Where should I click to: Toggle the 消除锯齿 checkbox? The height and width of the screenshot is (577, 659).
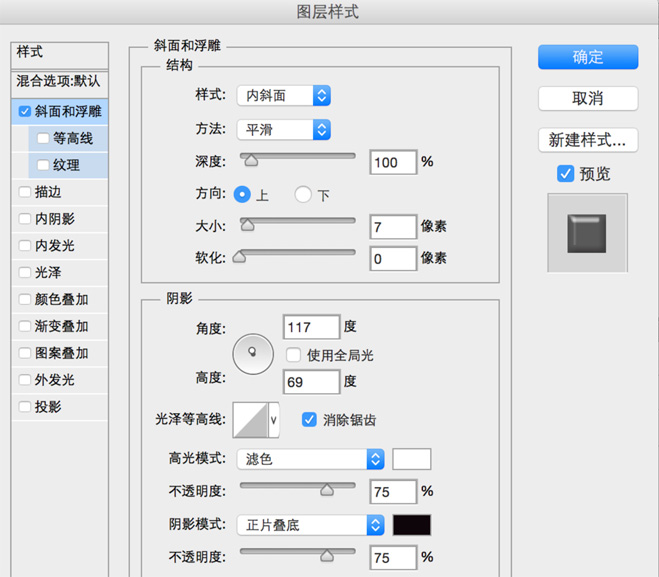(309, 420)
